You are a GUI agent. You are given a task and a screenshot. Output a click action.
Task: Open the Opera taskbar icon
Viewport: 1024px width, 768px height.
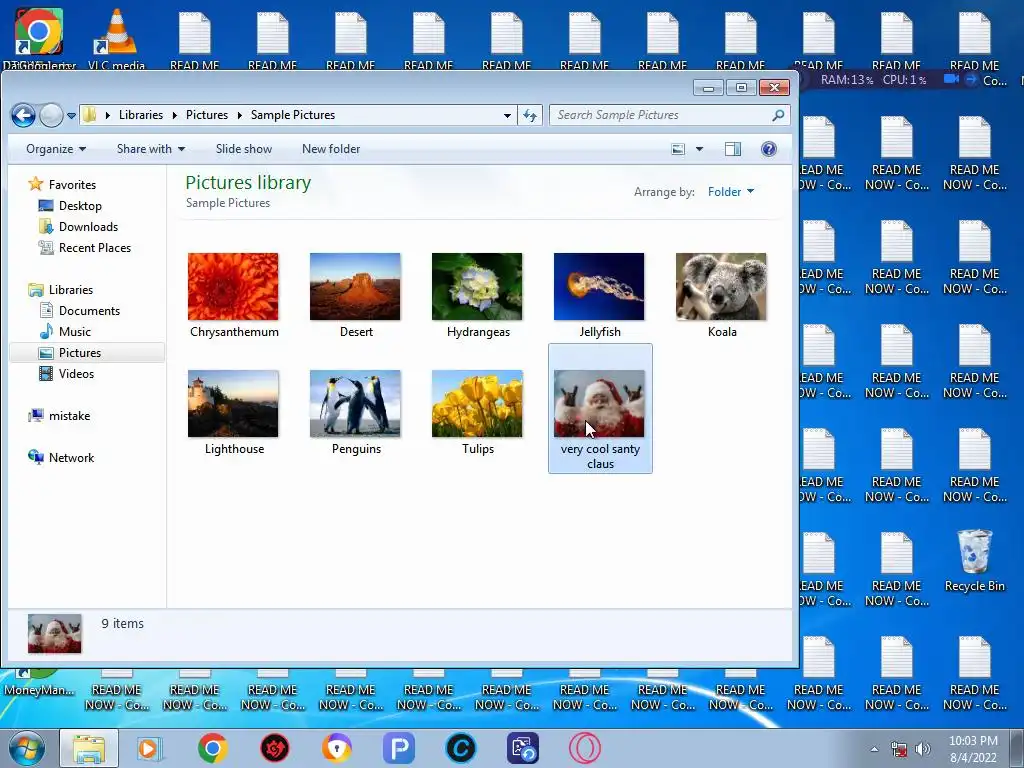[585, 748]
